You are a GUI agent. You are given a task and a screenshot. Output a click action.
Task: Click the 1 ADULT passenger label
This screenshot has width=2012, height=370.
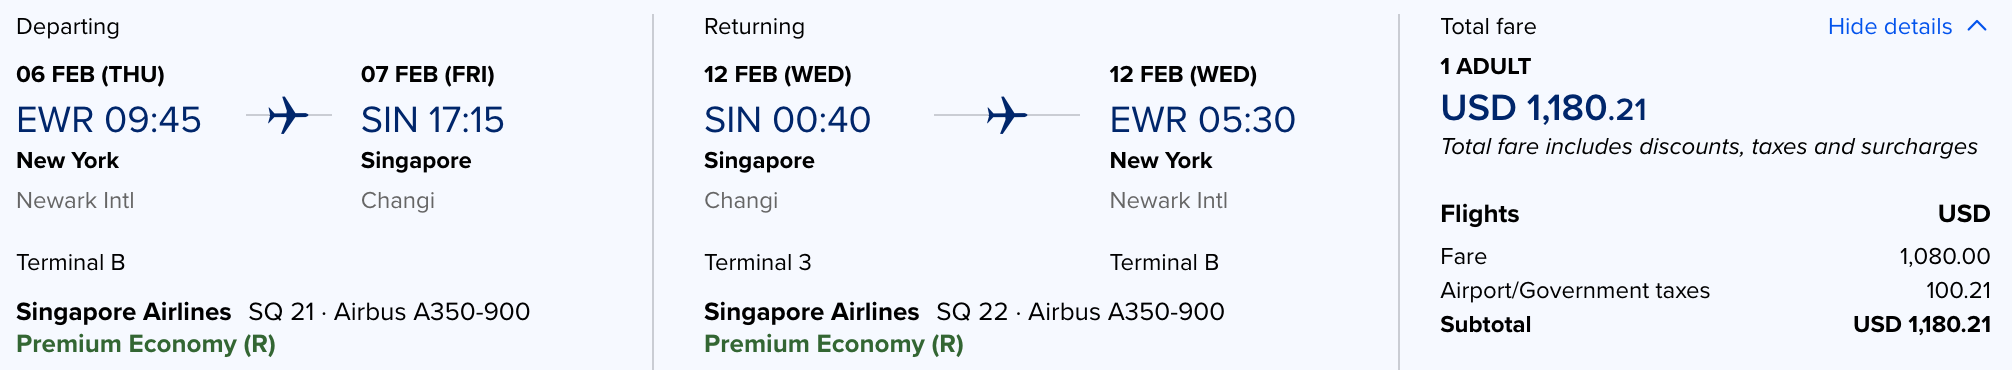click(x=1485, y=67)
